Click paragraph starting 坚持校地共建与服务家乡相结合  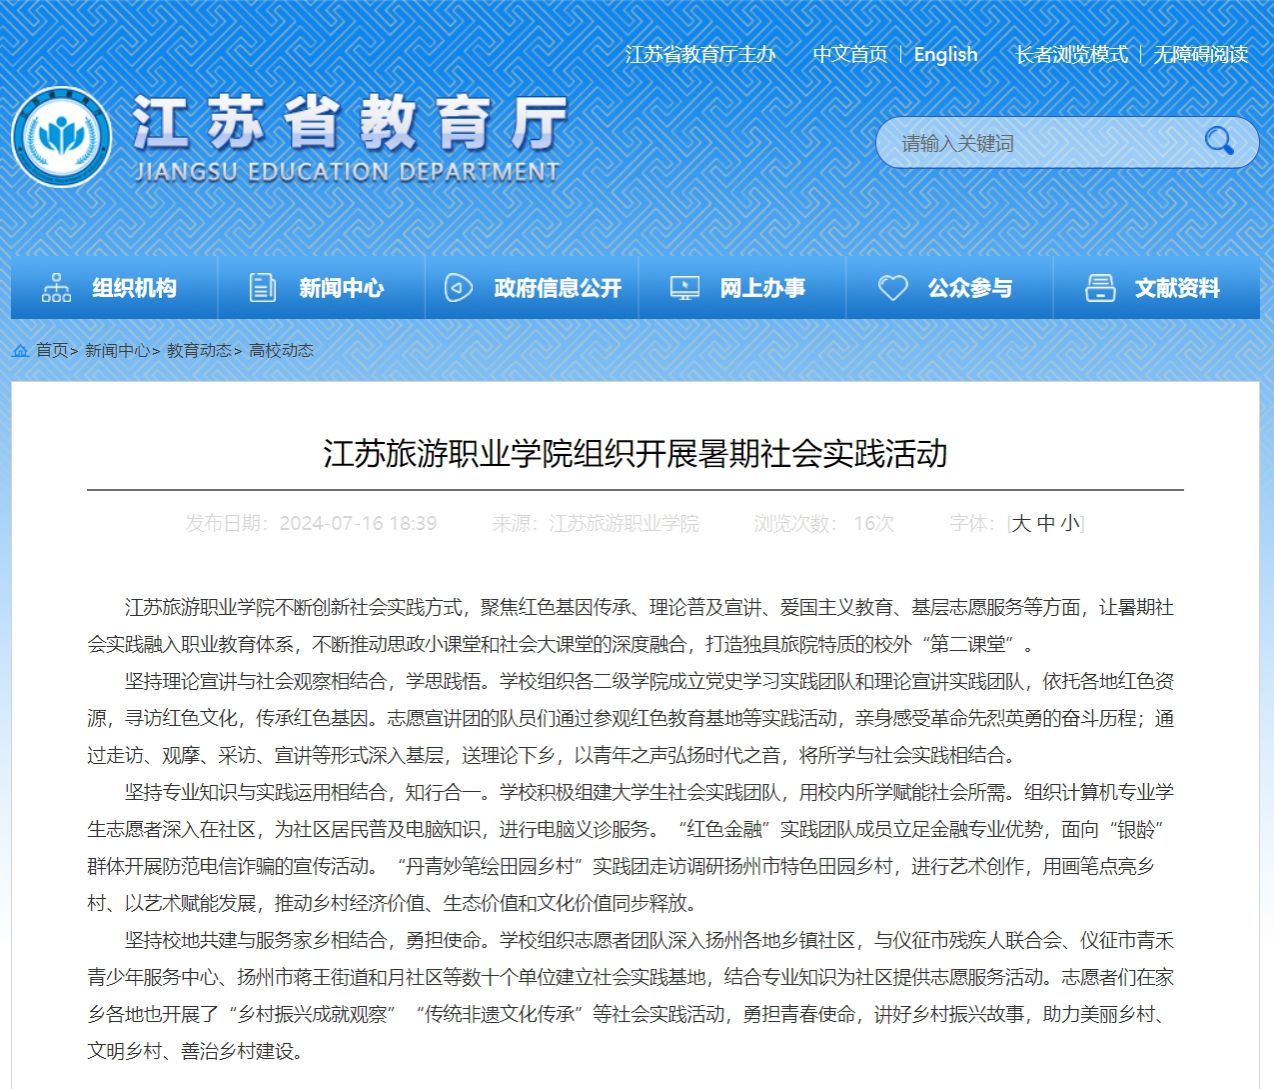pyautogui.click(x=630, y=995)
